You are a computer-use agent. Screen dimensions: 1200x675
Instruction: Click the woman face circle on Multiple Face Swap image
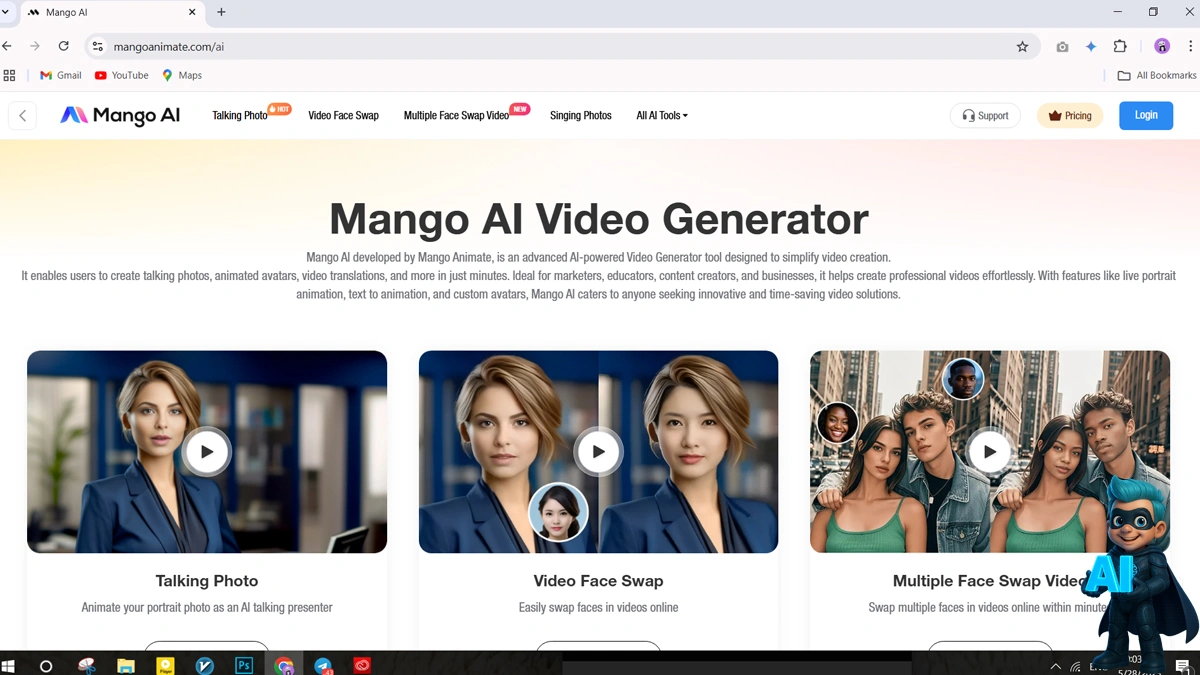838,422
